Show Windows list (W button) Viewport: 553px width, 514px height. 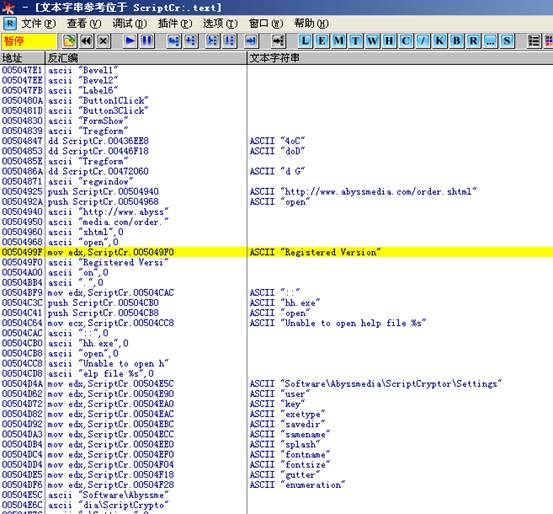click(x=372, y=41)
